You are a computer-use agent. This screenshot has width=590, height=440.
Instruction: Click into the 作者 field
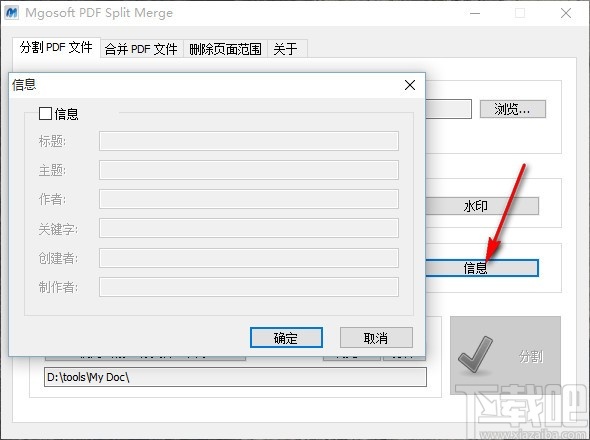tap(249, 199)
